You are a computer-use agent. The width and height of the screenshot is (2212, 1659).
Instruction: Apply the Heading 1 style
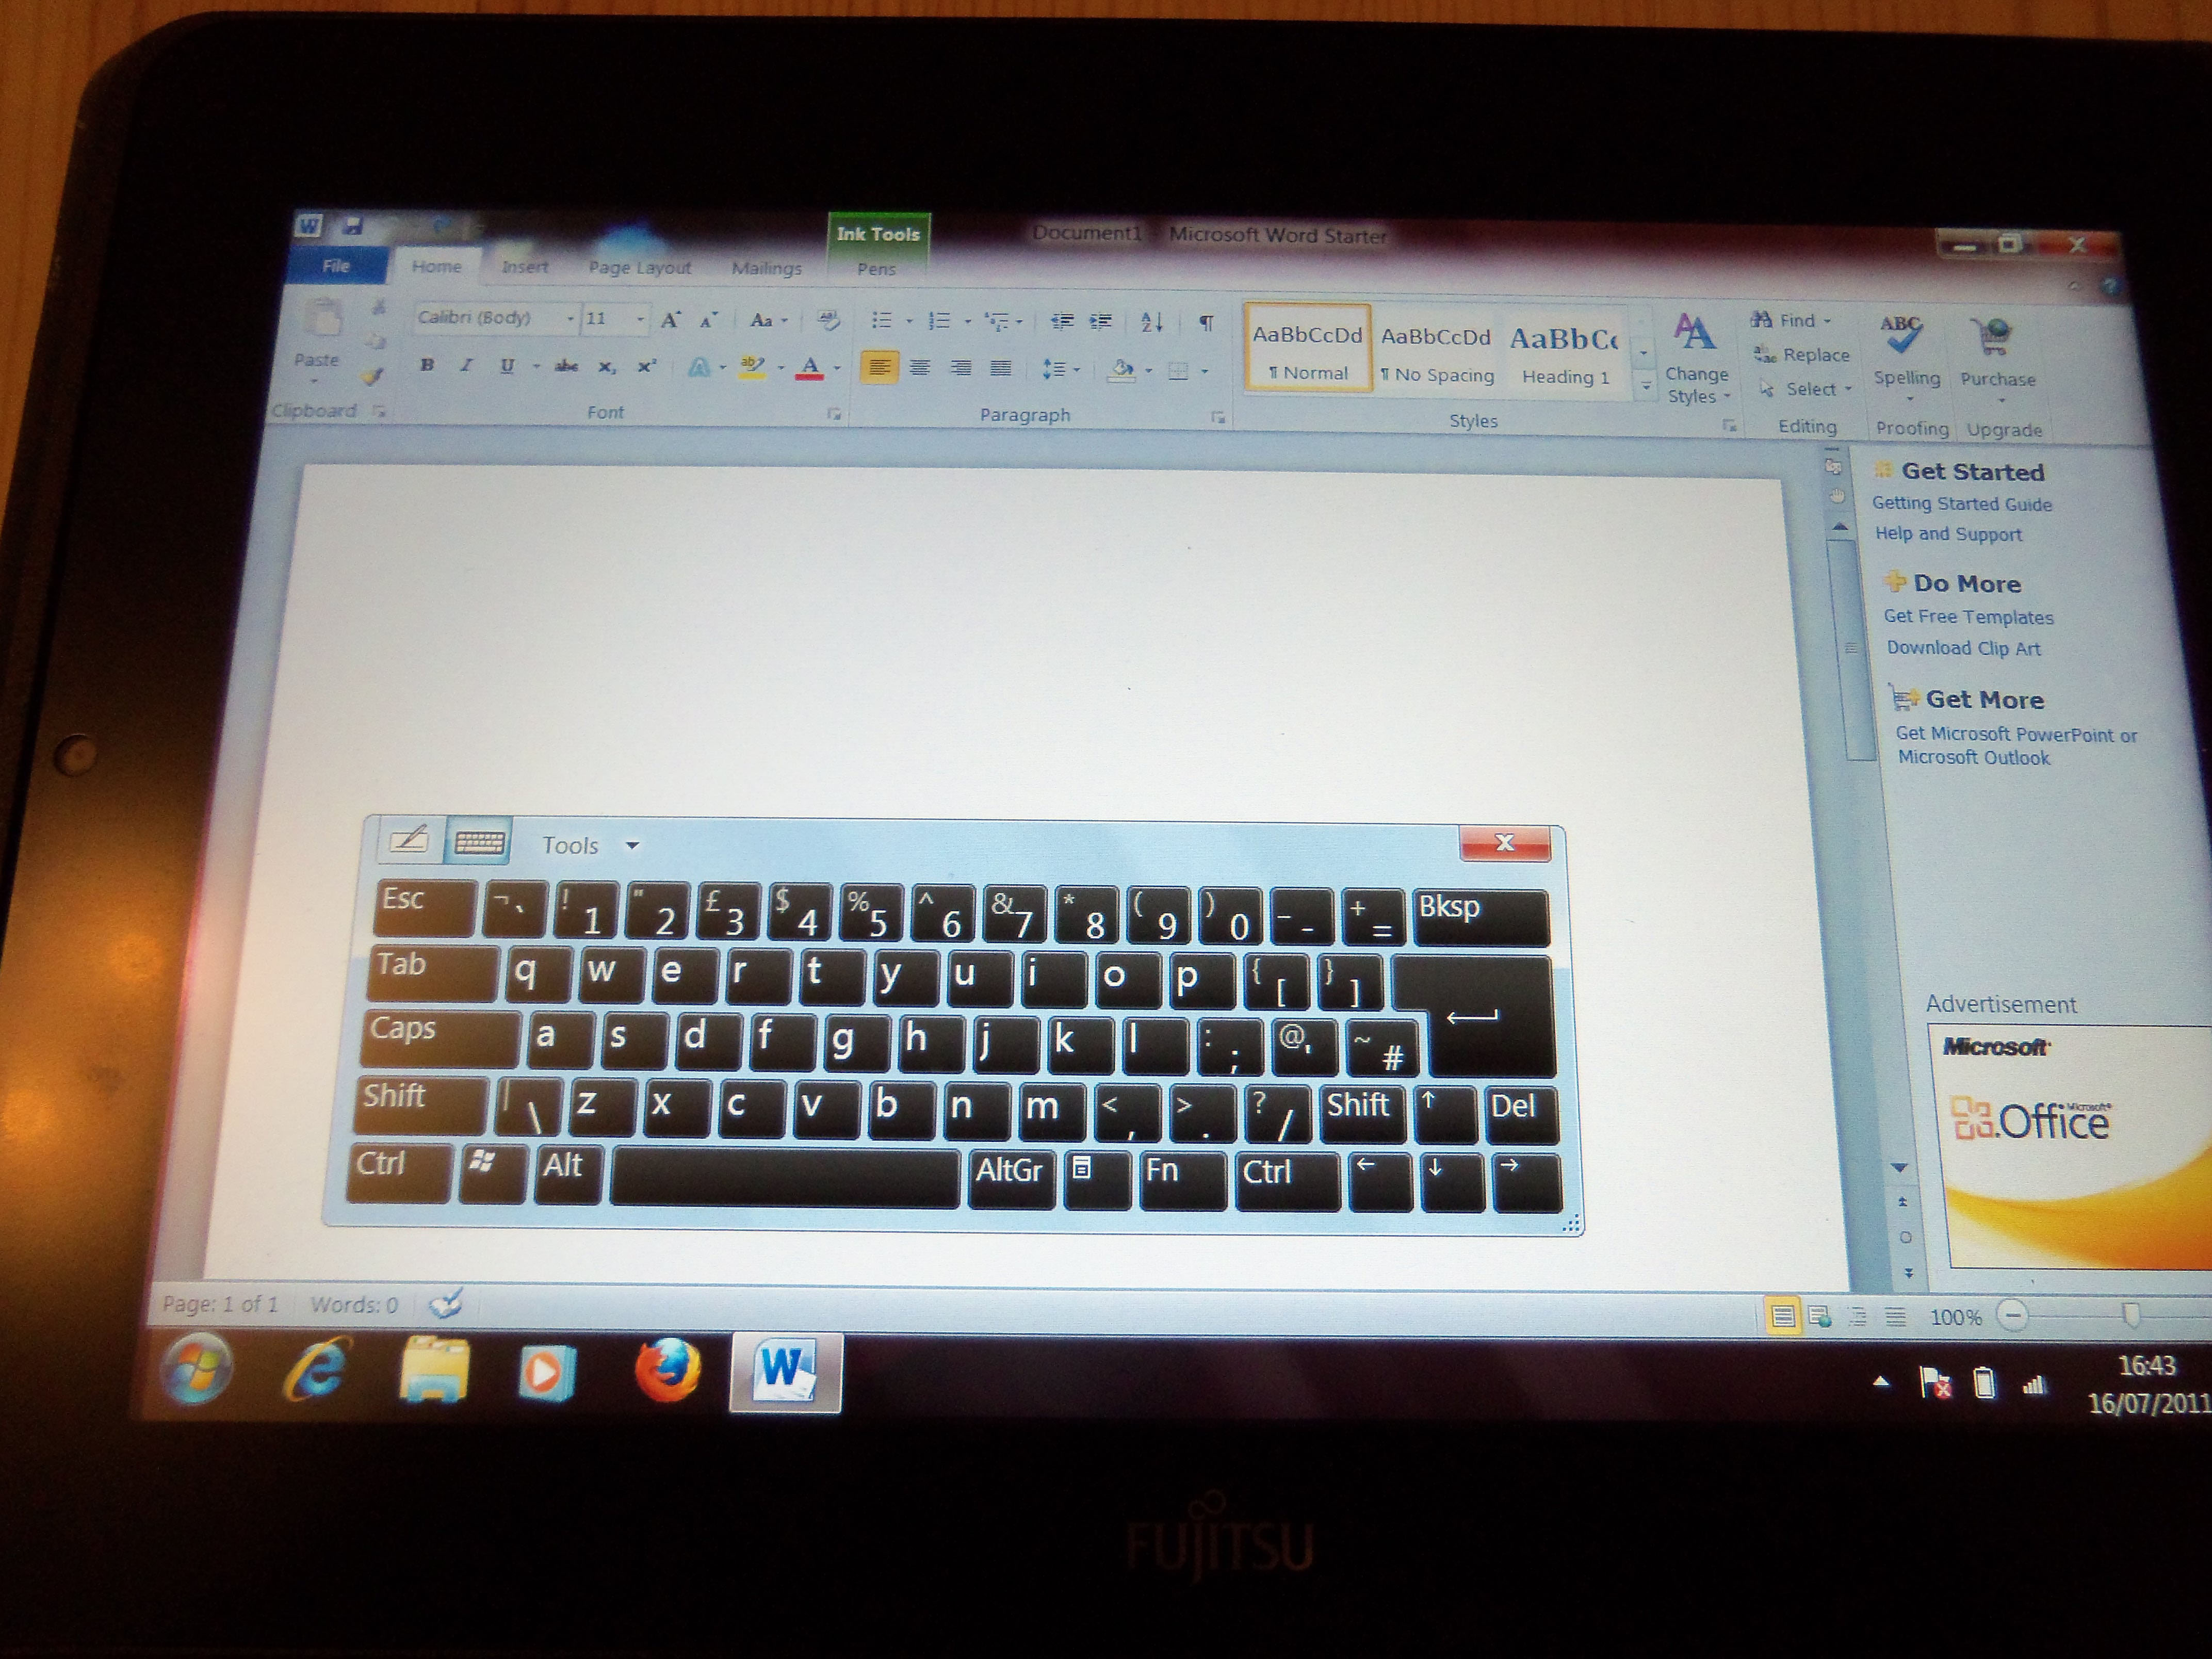tap(1565, 354)
